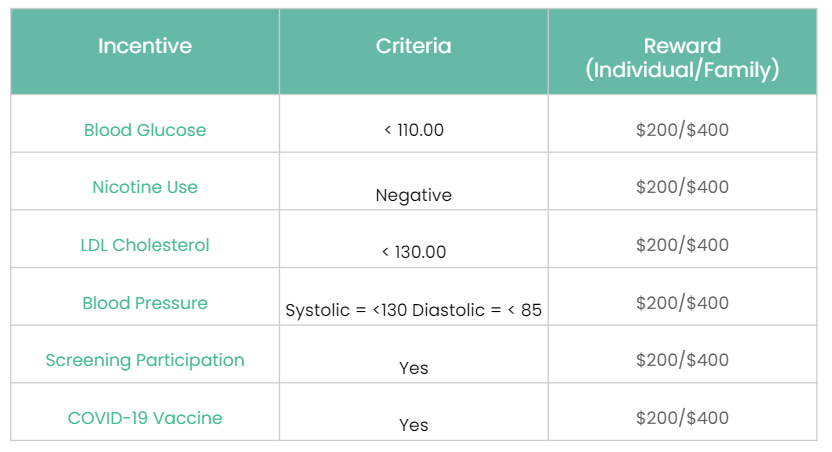Select the Blood Pressure incentive
This screenshot has height=452, width=832.
[x=145, y=303]
